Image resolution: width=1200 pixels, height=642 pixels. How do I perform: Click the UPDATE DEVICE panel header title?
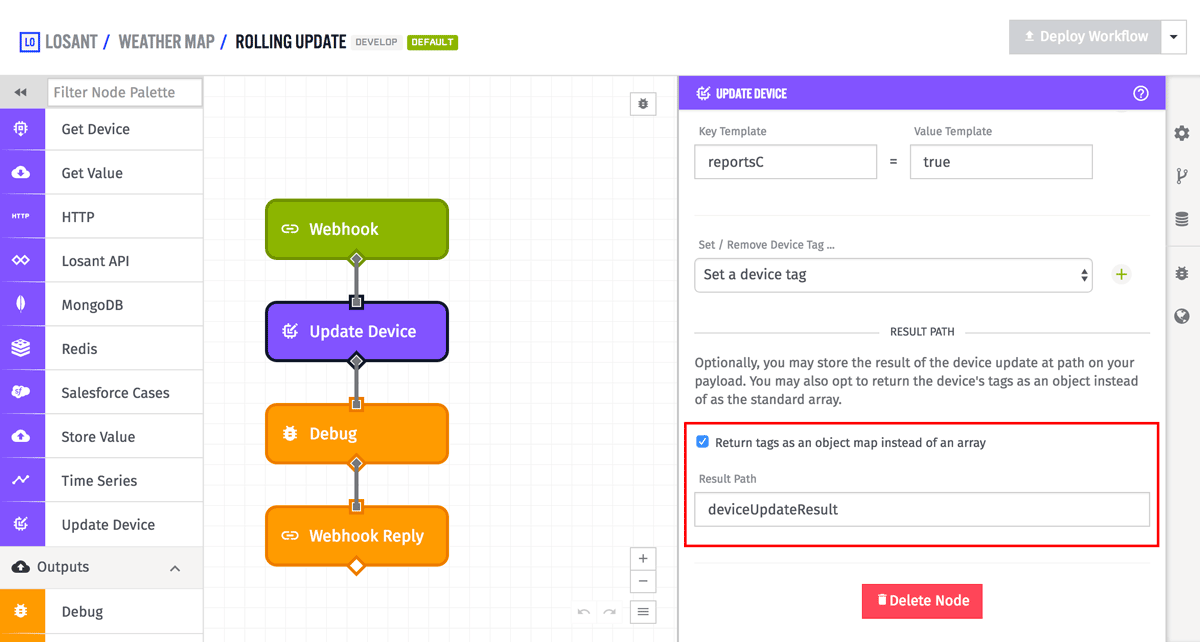[751, 93]
